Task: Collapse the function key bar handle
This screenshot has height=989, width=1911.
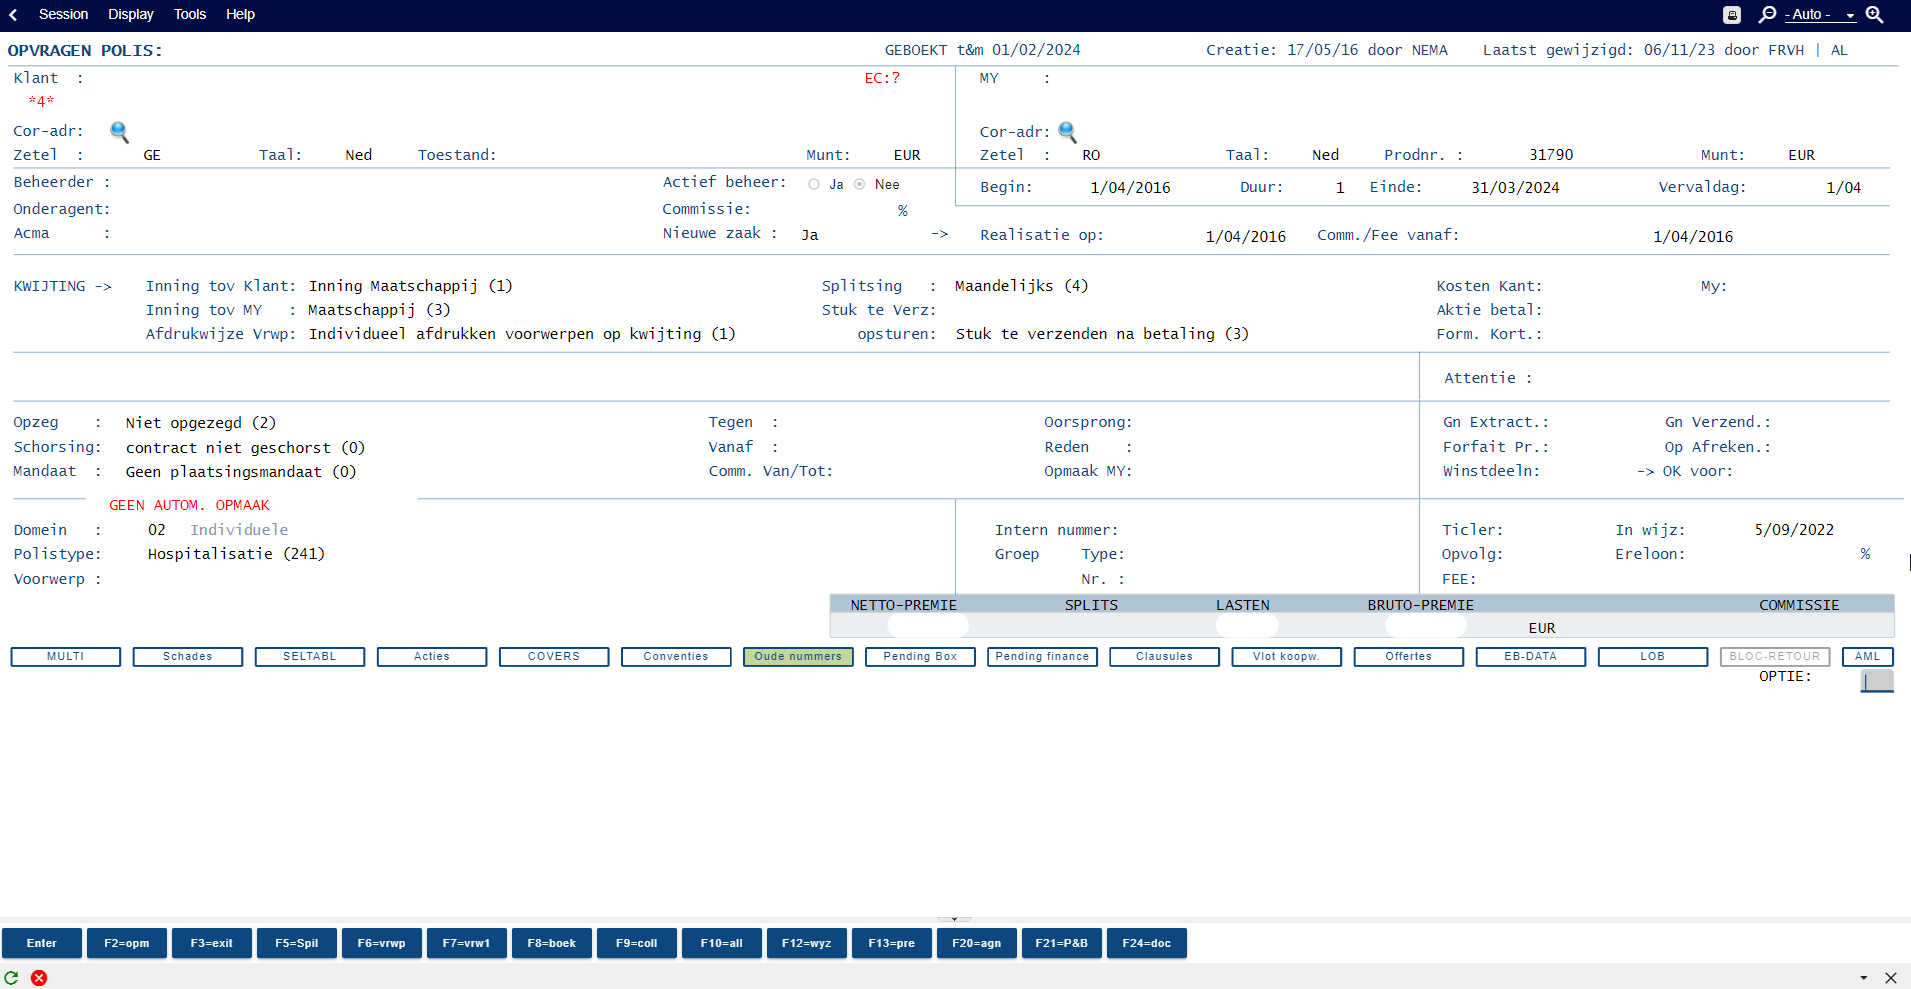Action: [954, 918]
